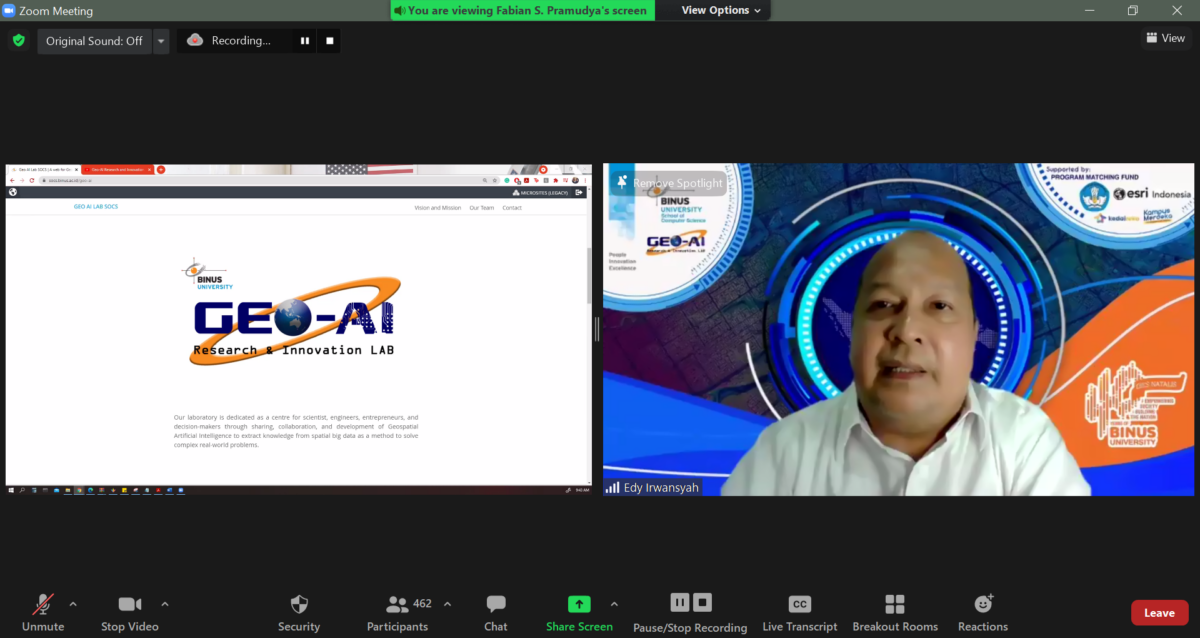Screen dimensions: 1200x638
Task: Click the shared page's vertical scrollbar
Action: point(588,275)
